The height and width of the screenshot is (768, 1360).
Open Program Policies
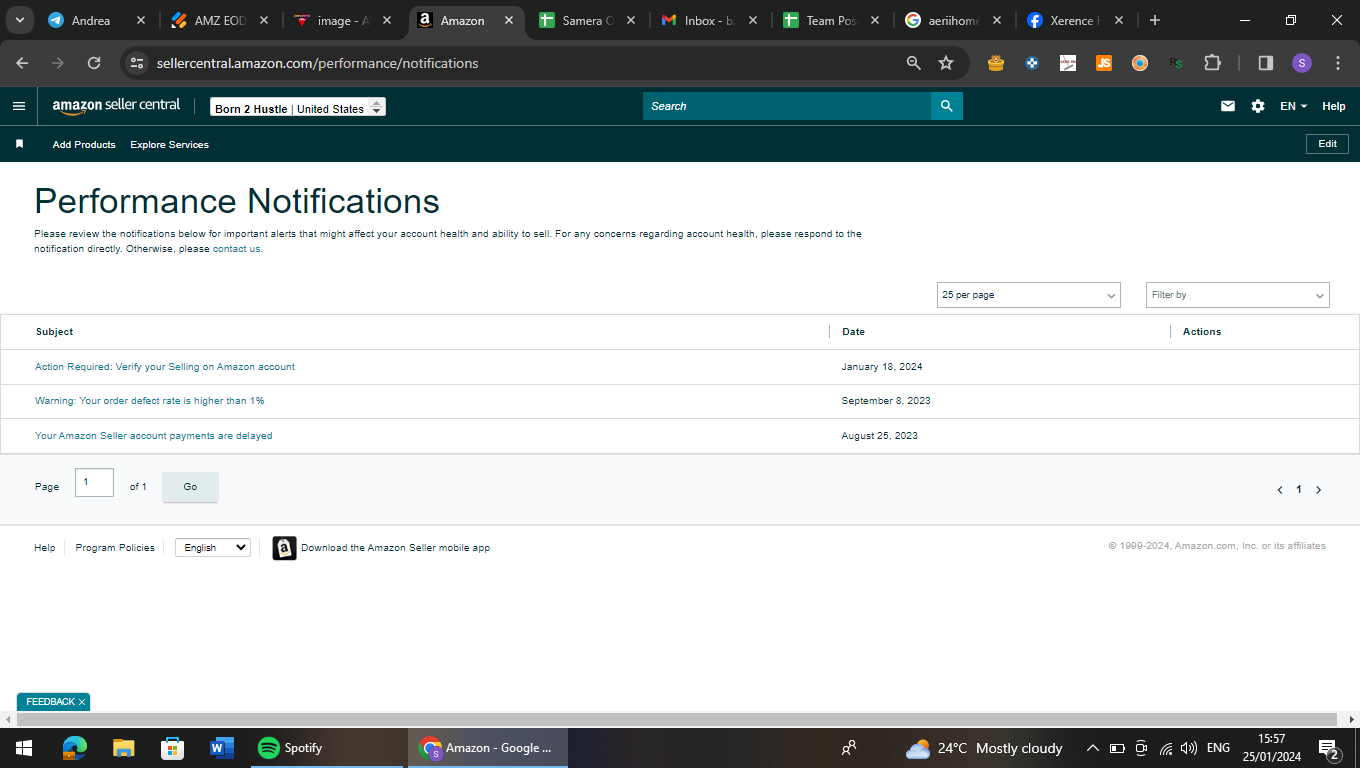[115, 548]
